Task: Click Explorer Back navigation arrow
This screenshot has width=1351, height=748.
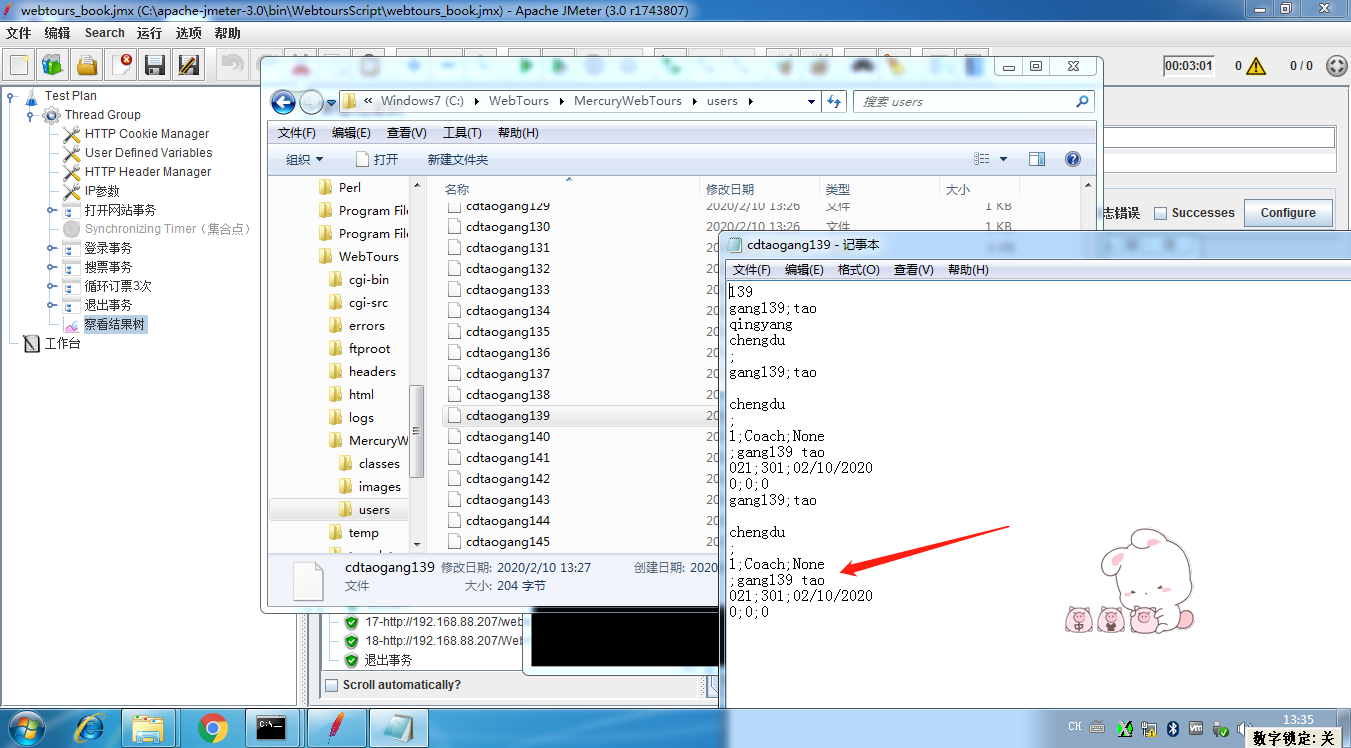Action: tap(283, 102)
